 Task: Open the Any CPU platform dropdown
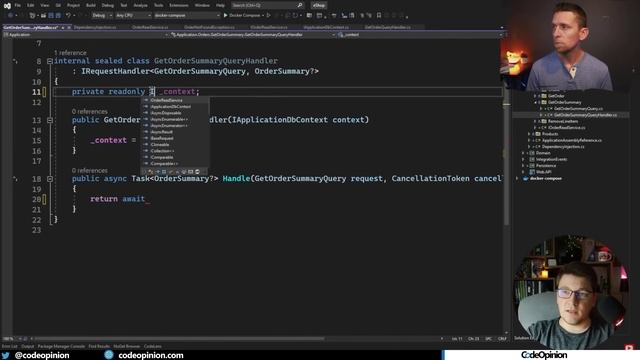point(133,16)
